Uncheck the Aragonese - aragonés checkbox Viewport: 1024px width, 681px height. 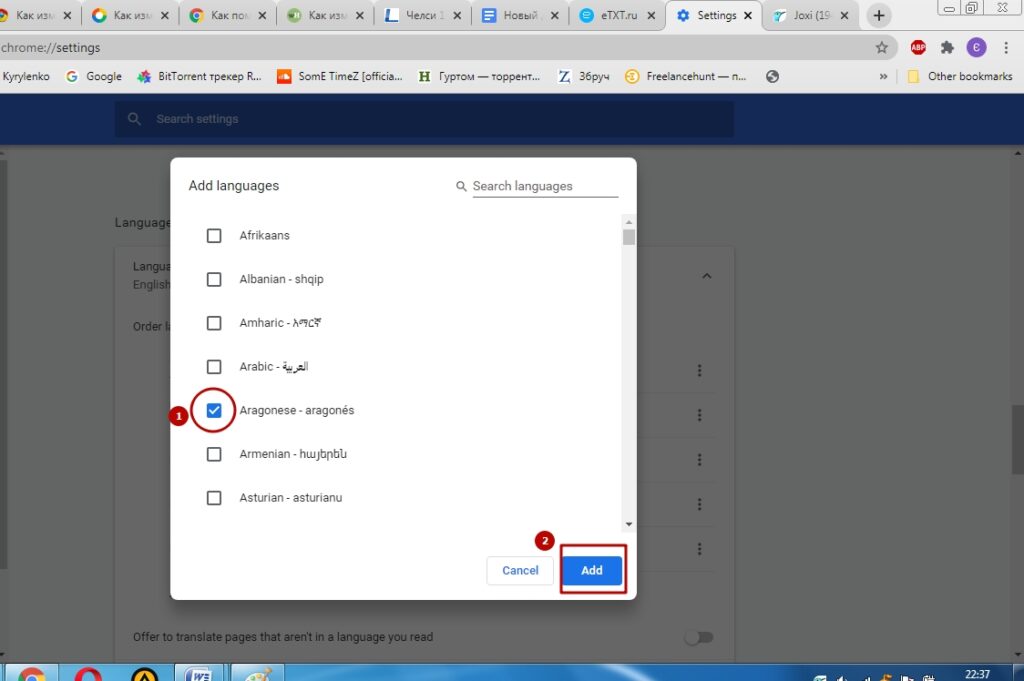[x=214, y=411]
